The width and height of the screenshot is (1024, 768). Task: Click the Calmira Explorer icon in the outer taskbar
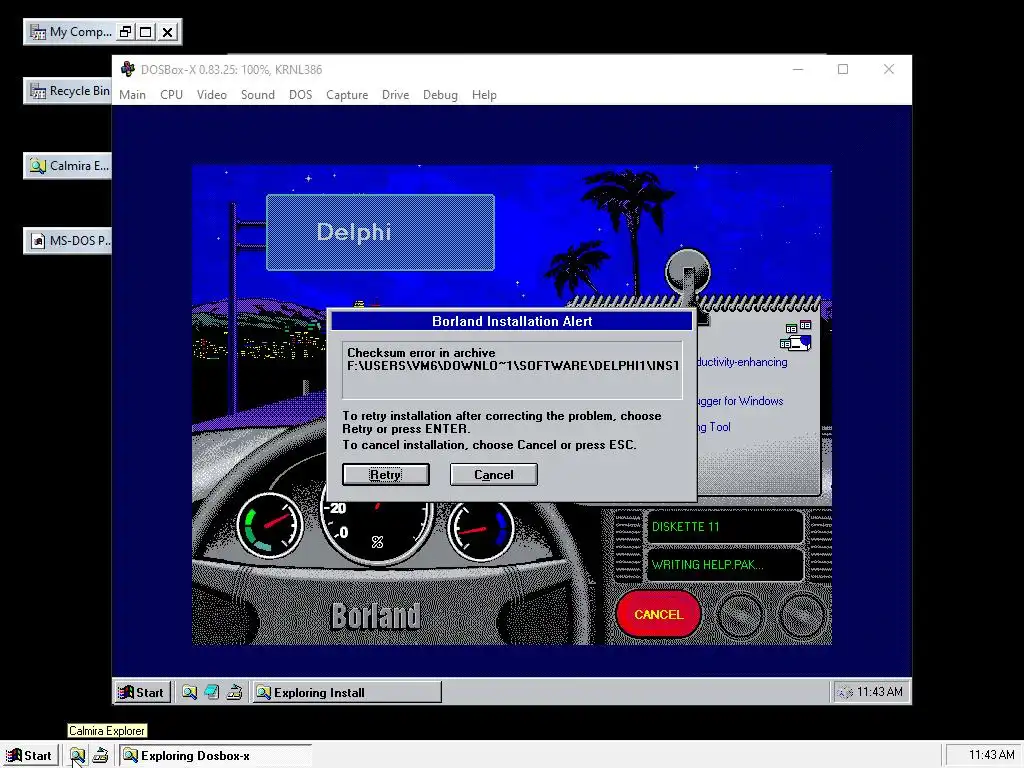tap(77, 756)
